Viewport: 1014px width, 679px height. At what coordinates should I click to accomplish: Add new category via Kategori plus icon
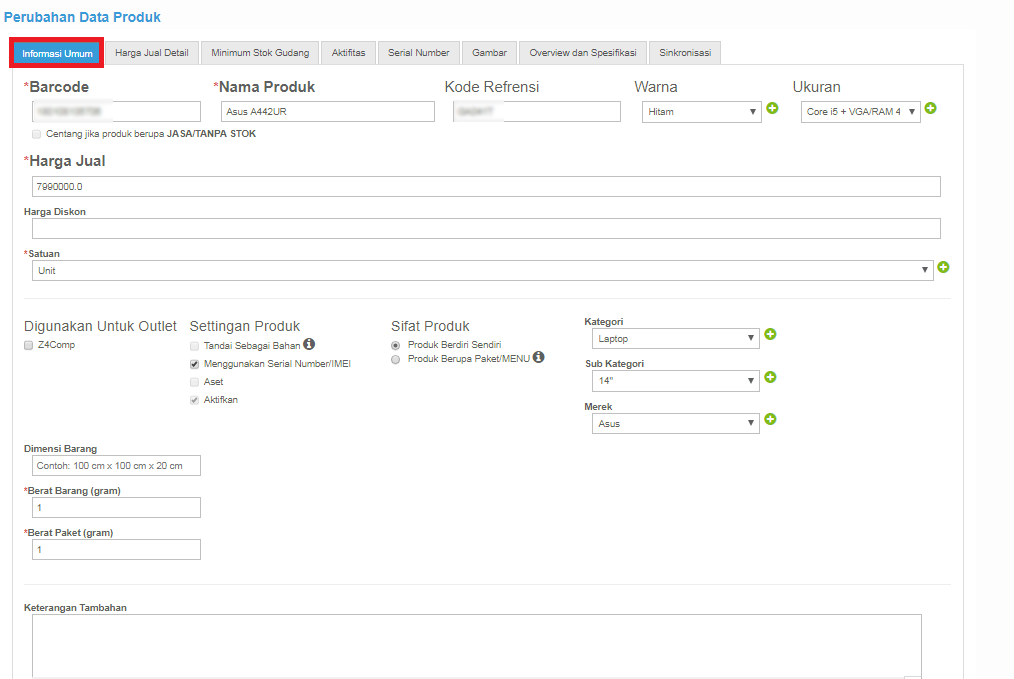tap(770, 335)
